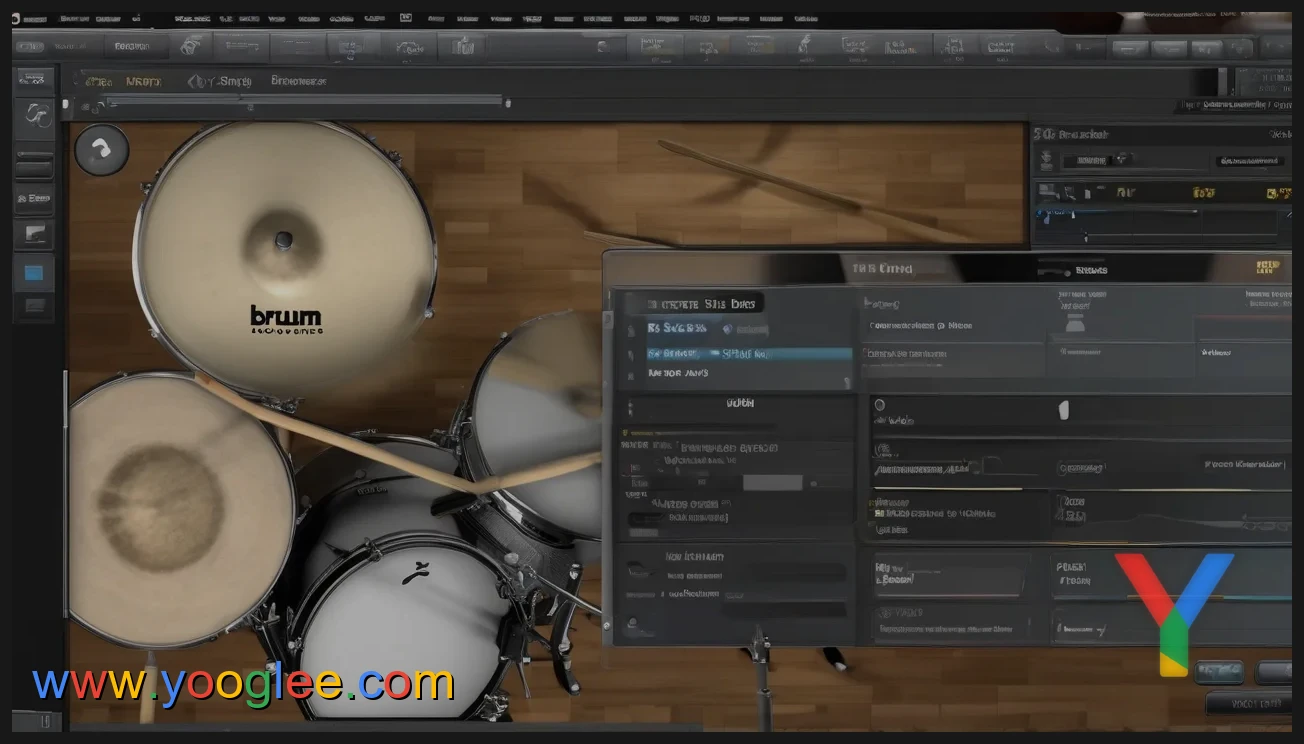Click the circular arrow icon above the snare drum

(102, 150)
